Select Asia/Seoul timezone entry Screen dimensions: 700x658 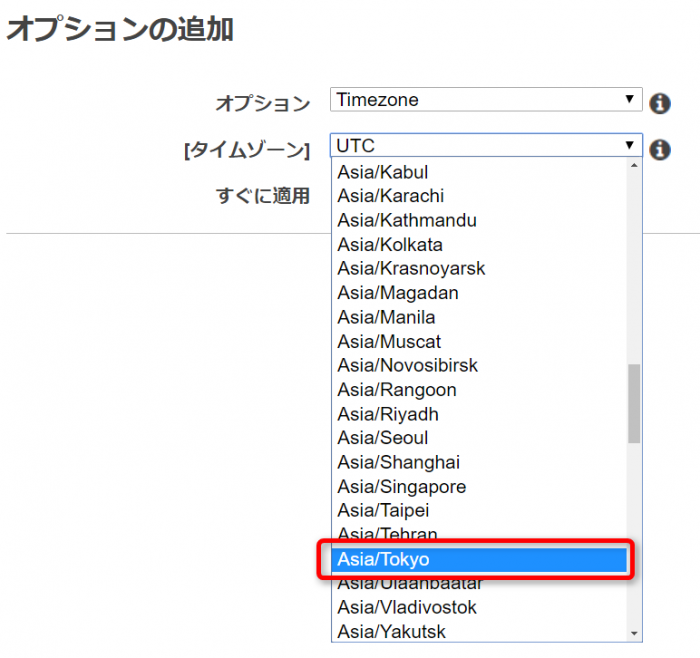pyautogui.click(x=479, y=438)
